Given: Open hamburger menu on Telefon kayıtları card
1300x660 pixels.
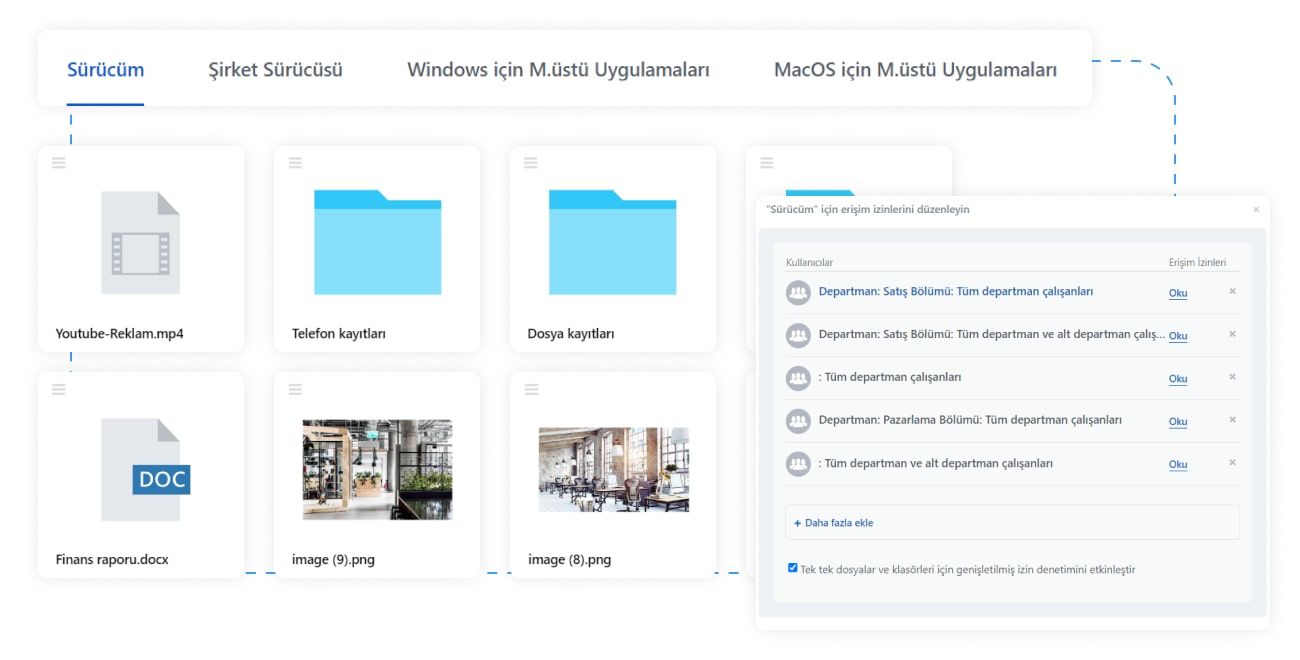Looking at the screenshot, I should click(295, 163).
